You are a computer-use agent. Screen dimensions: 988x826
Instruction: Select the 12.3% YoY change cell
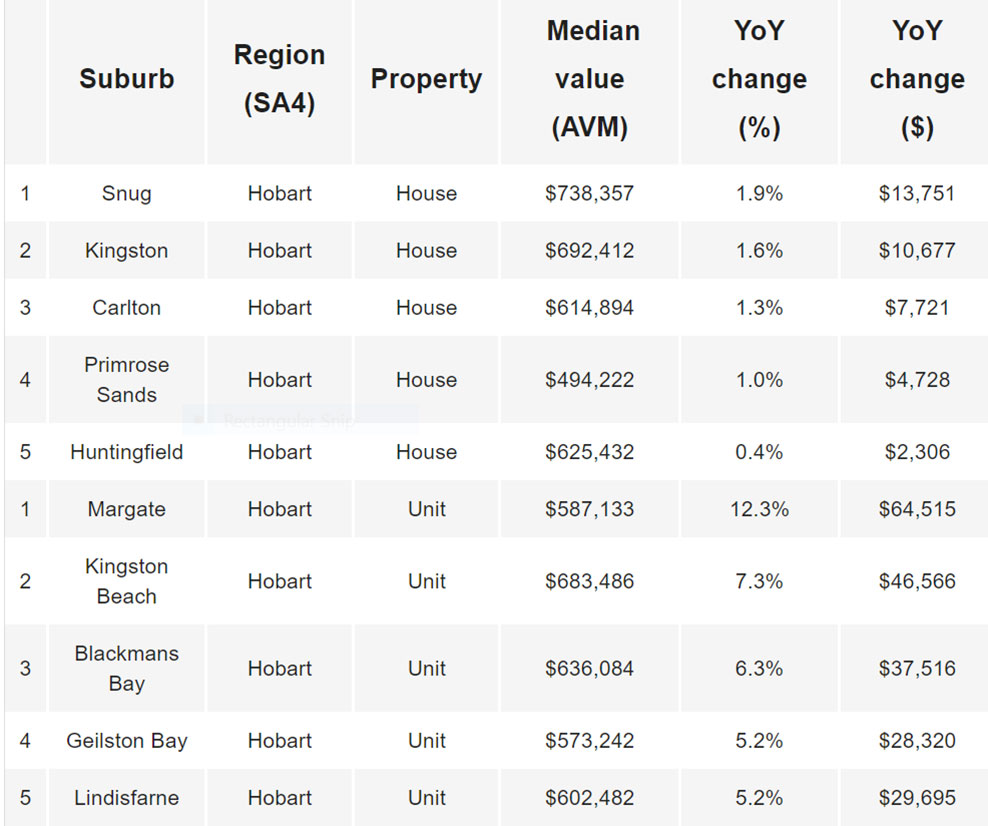pos(759,509)
